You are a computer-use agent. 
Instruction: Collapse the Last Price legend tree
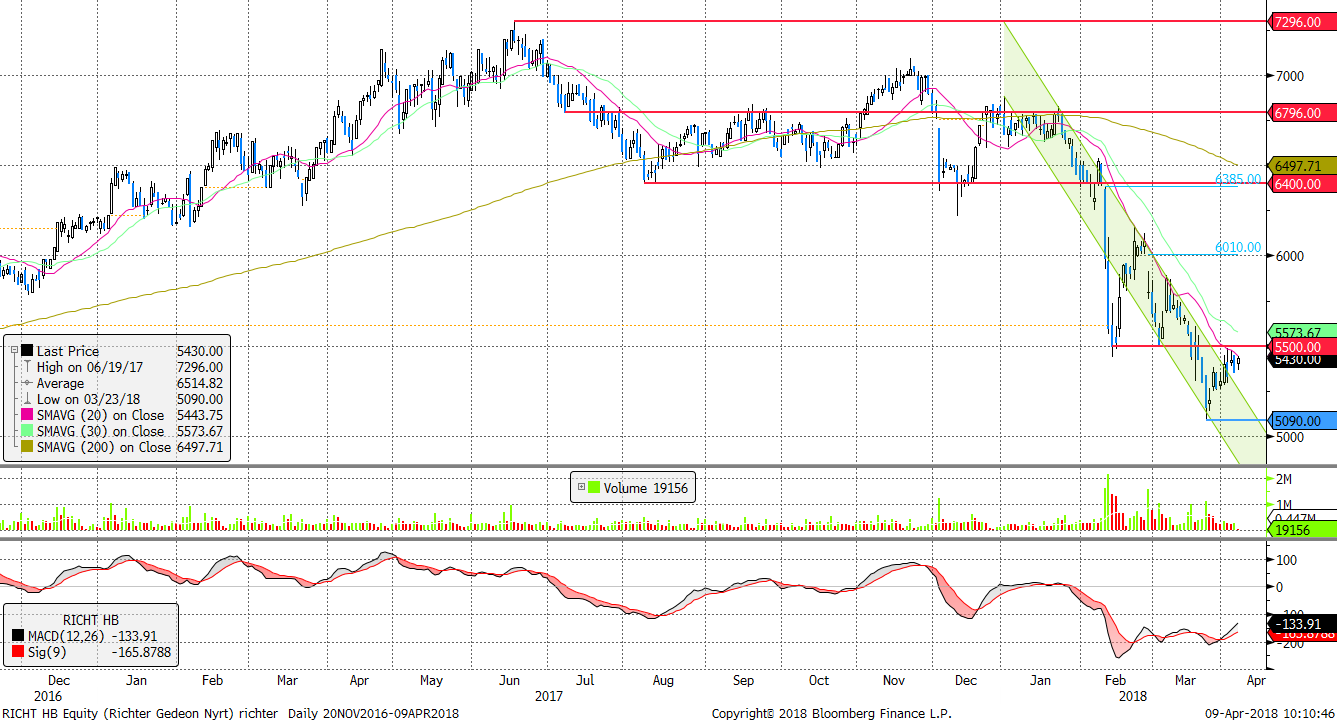click(x=14, y=351)
